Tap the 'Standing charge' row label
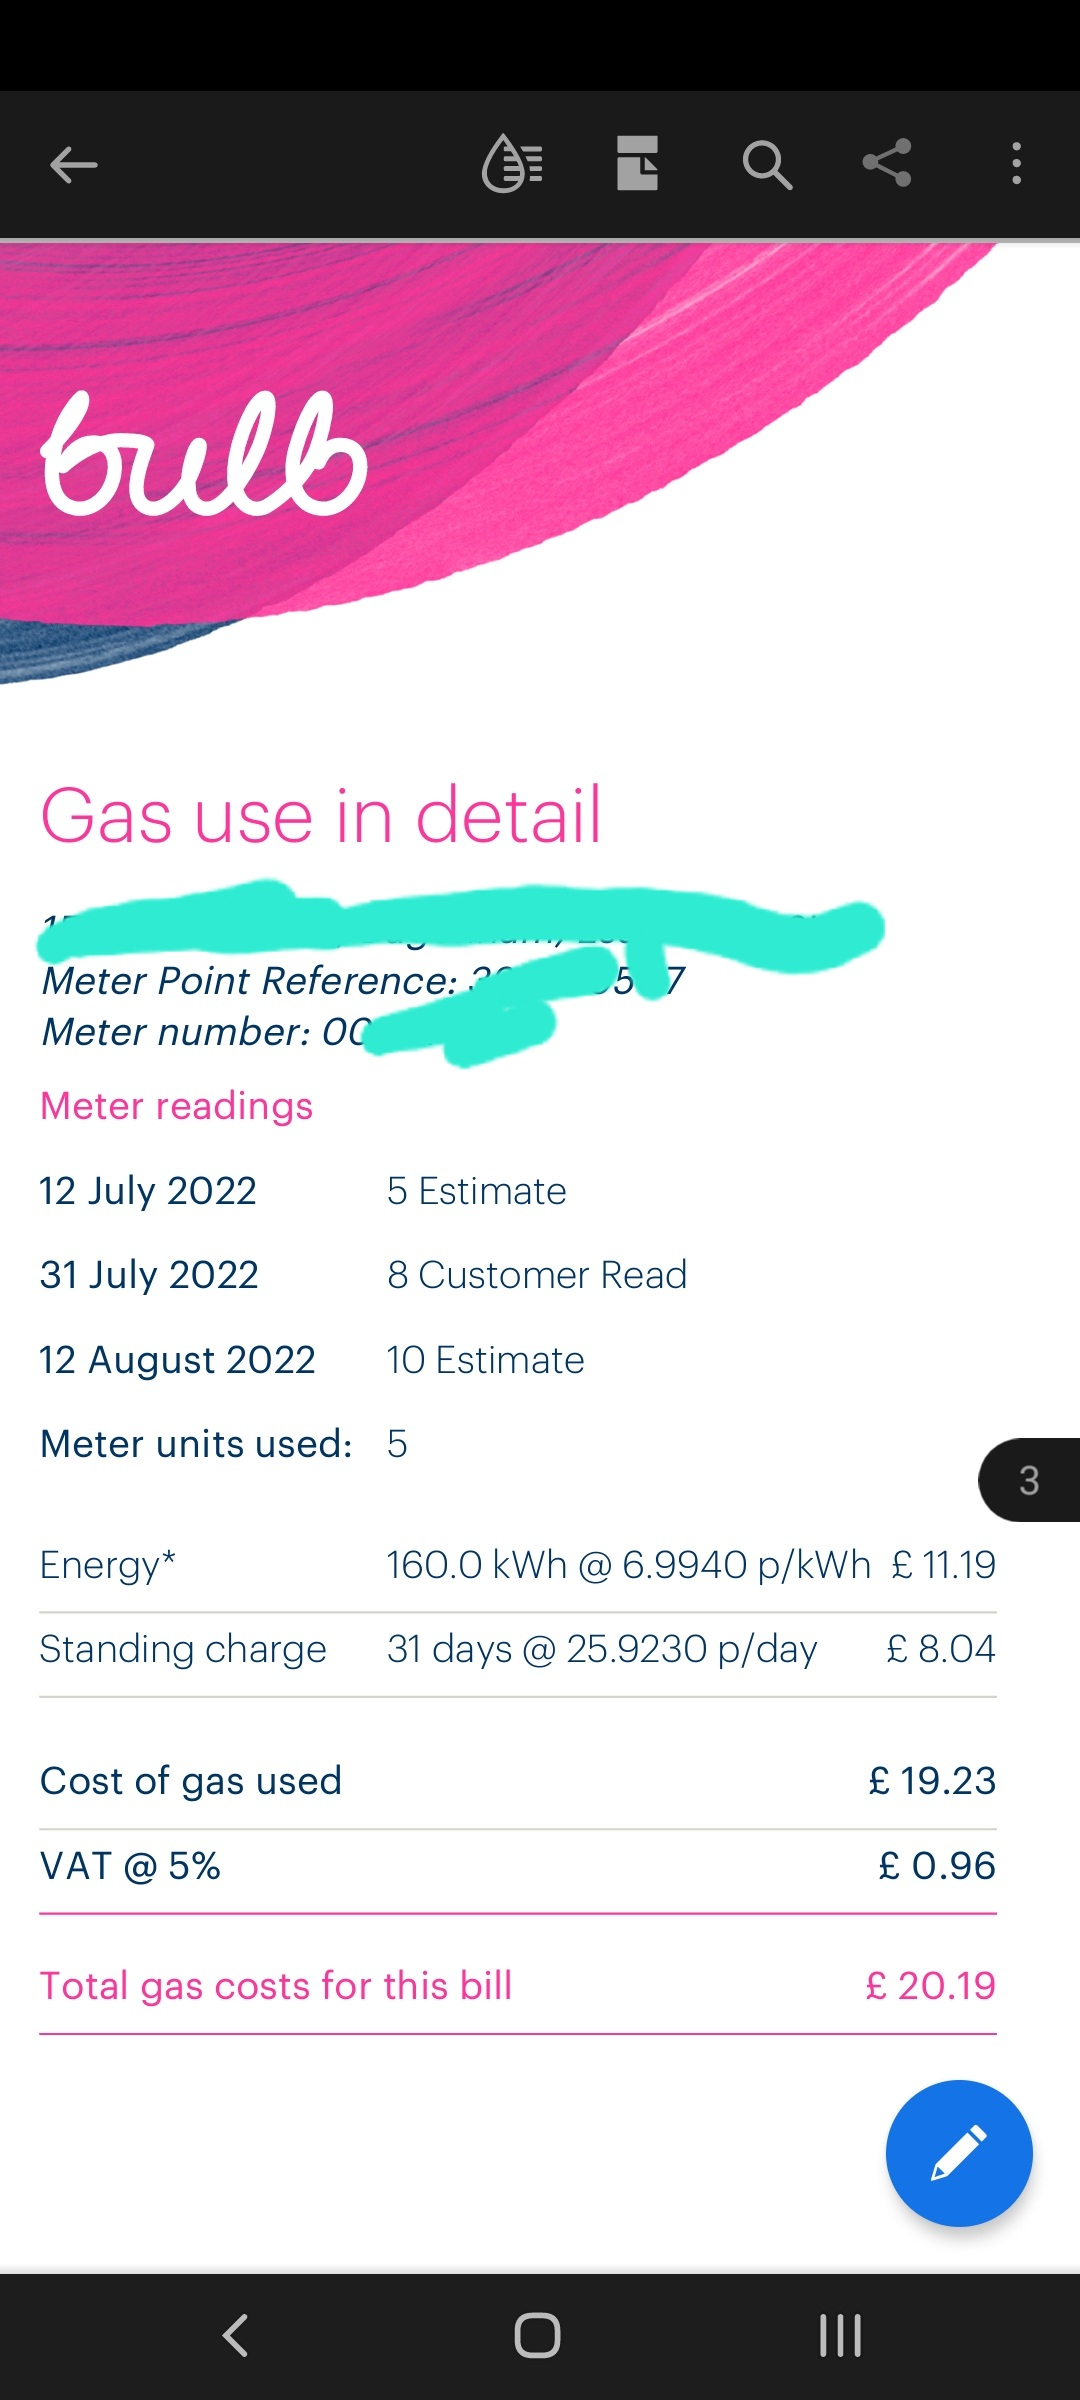This screenshot has height=2400, width=1080. [x=183, y=1649]
